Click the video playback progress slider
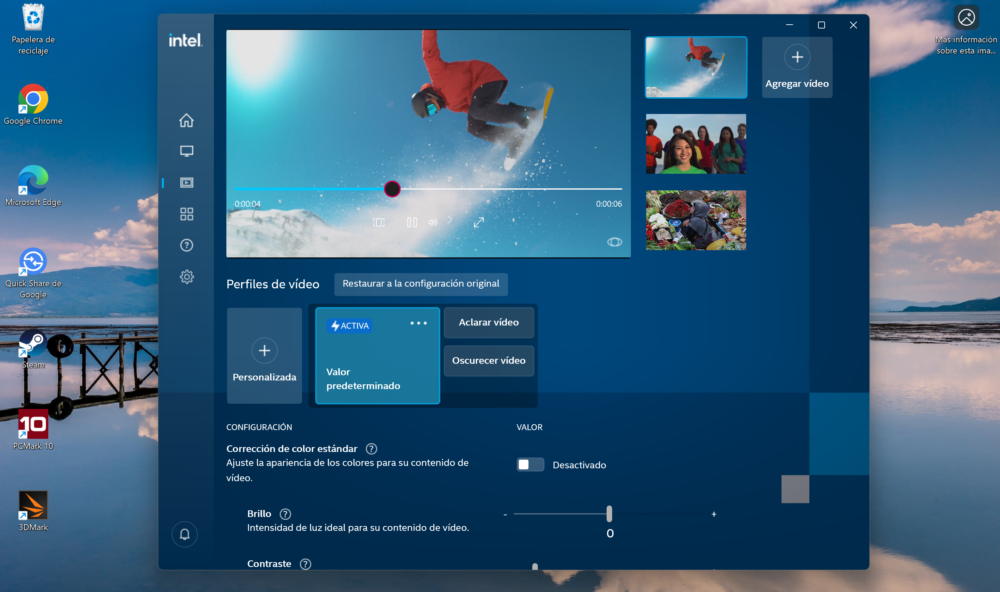Image resolution: width=1000 pixels, height=592 pixels. coord(428,189)
